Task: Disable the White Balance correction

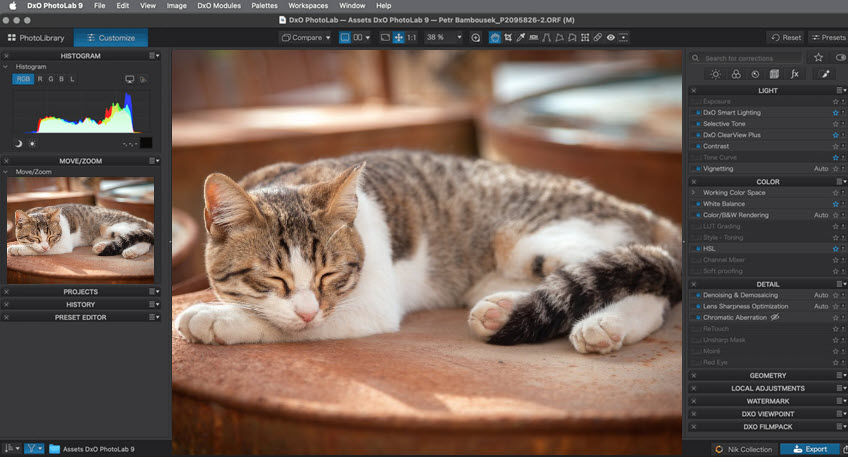Action: [697, 204]
